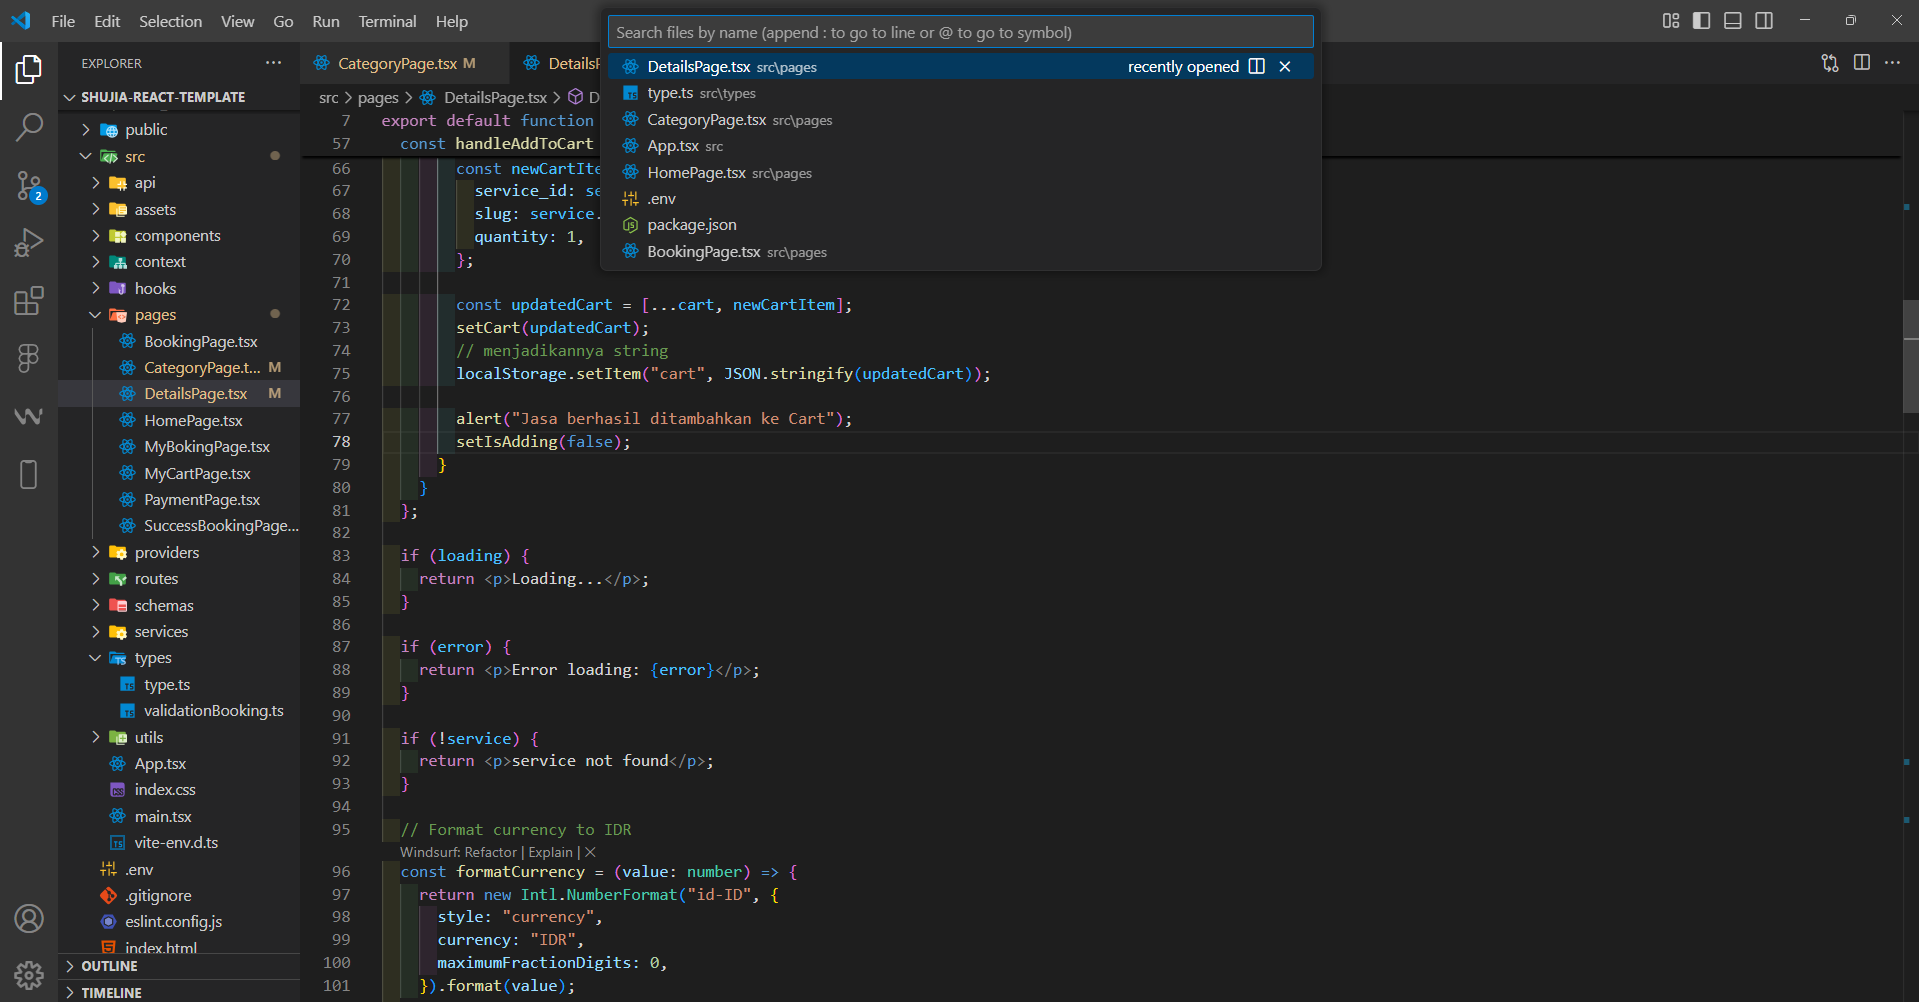Click Customize Layout icon in title bar
The height and width of the screenshot is (1002, 1919).
(1671, 21)
